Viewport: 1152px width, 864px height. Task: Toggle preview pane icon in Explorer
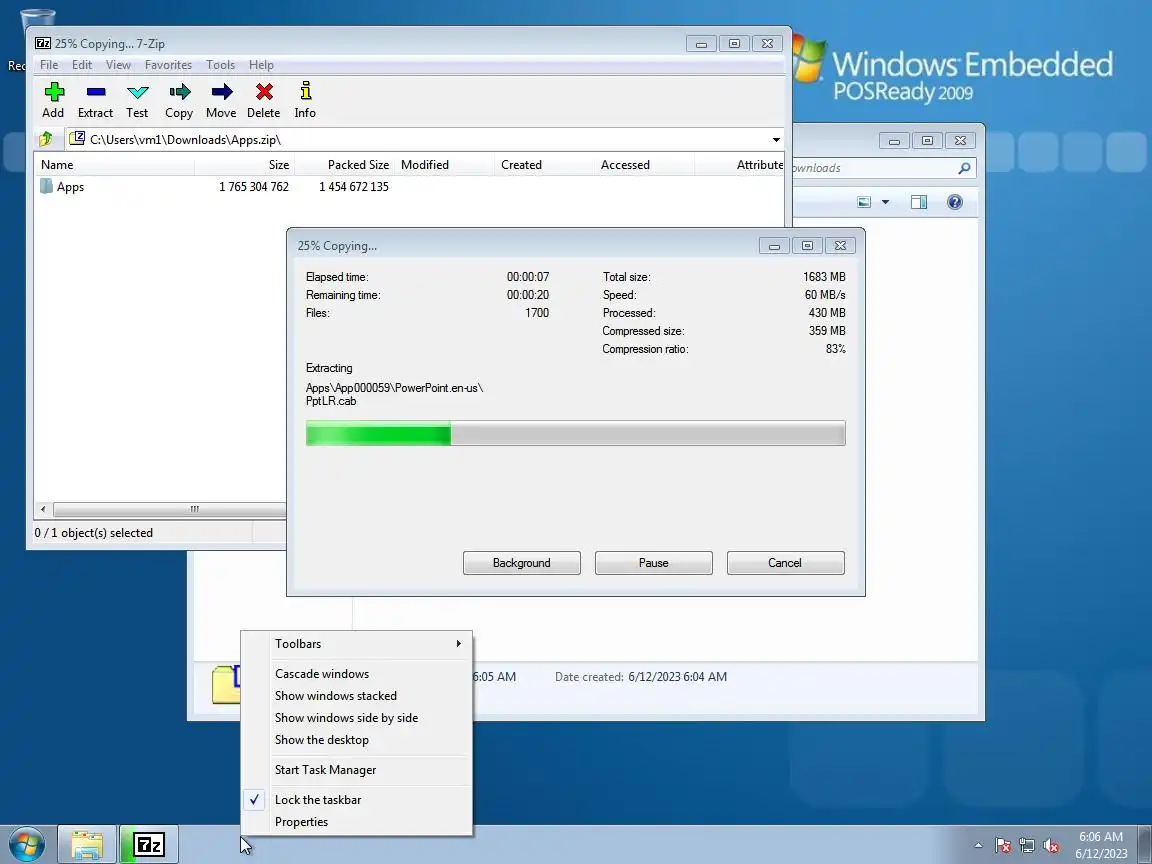point(918,202)
